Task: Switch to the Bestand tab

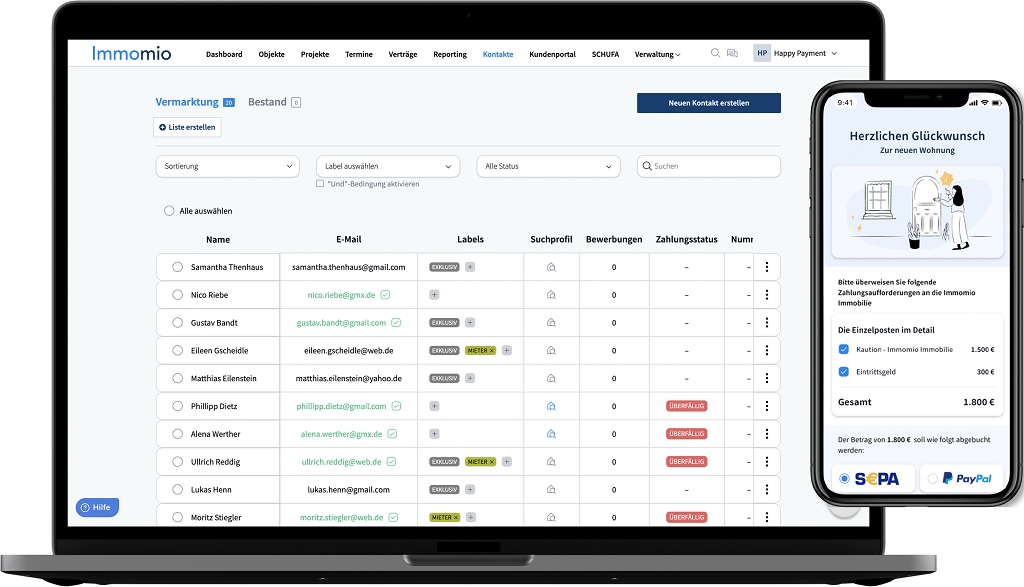Action: point(274,102)
